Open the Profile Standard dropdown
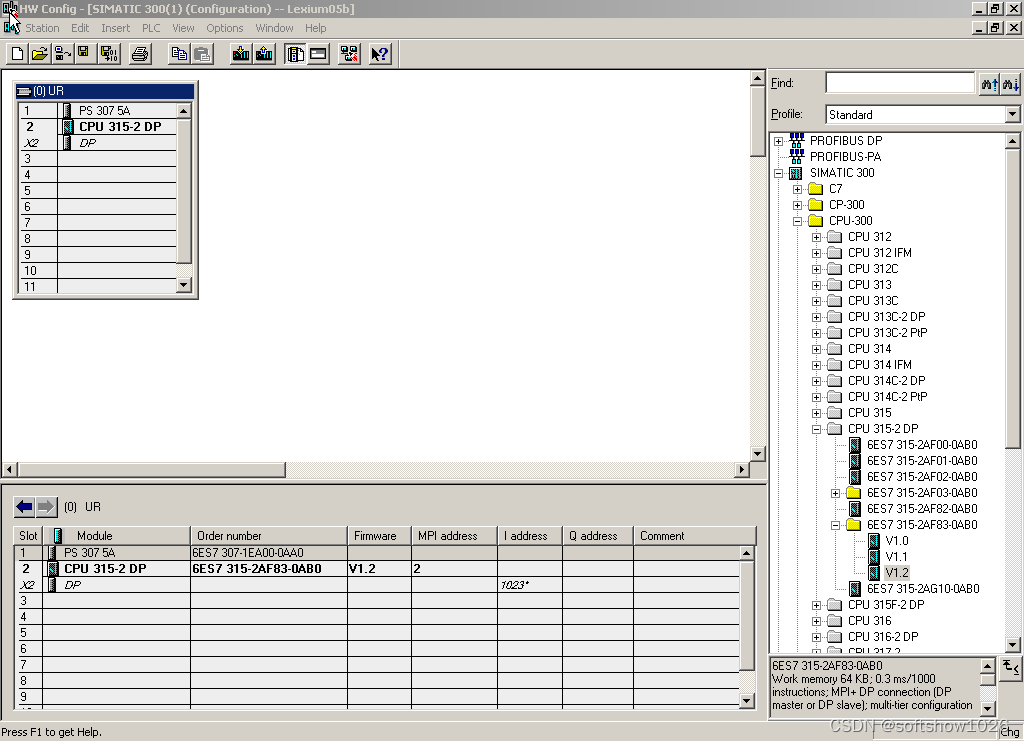Image resolution: width=1024 pixels, height=742 pixels. [1012, 114]
